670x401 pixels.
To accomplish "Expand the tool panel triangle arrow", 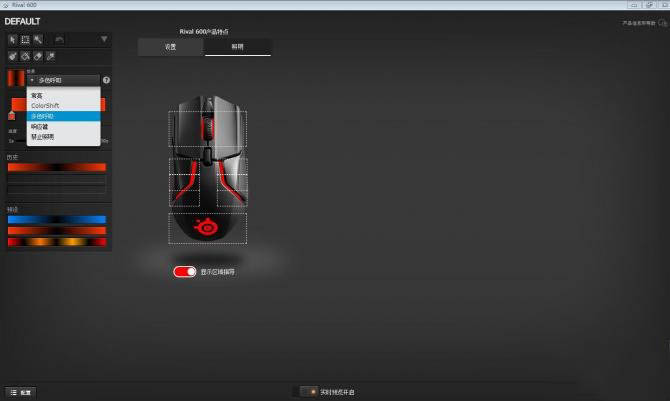I will (104, 39).
